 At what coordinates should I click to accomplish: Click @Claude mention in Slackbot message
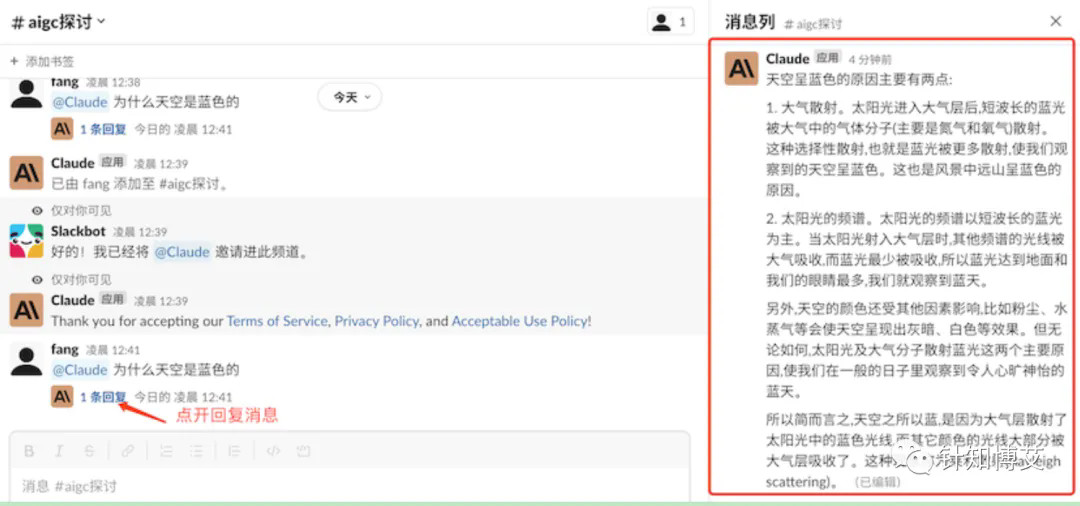(182, 252)
